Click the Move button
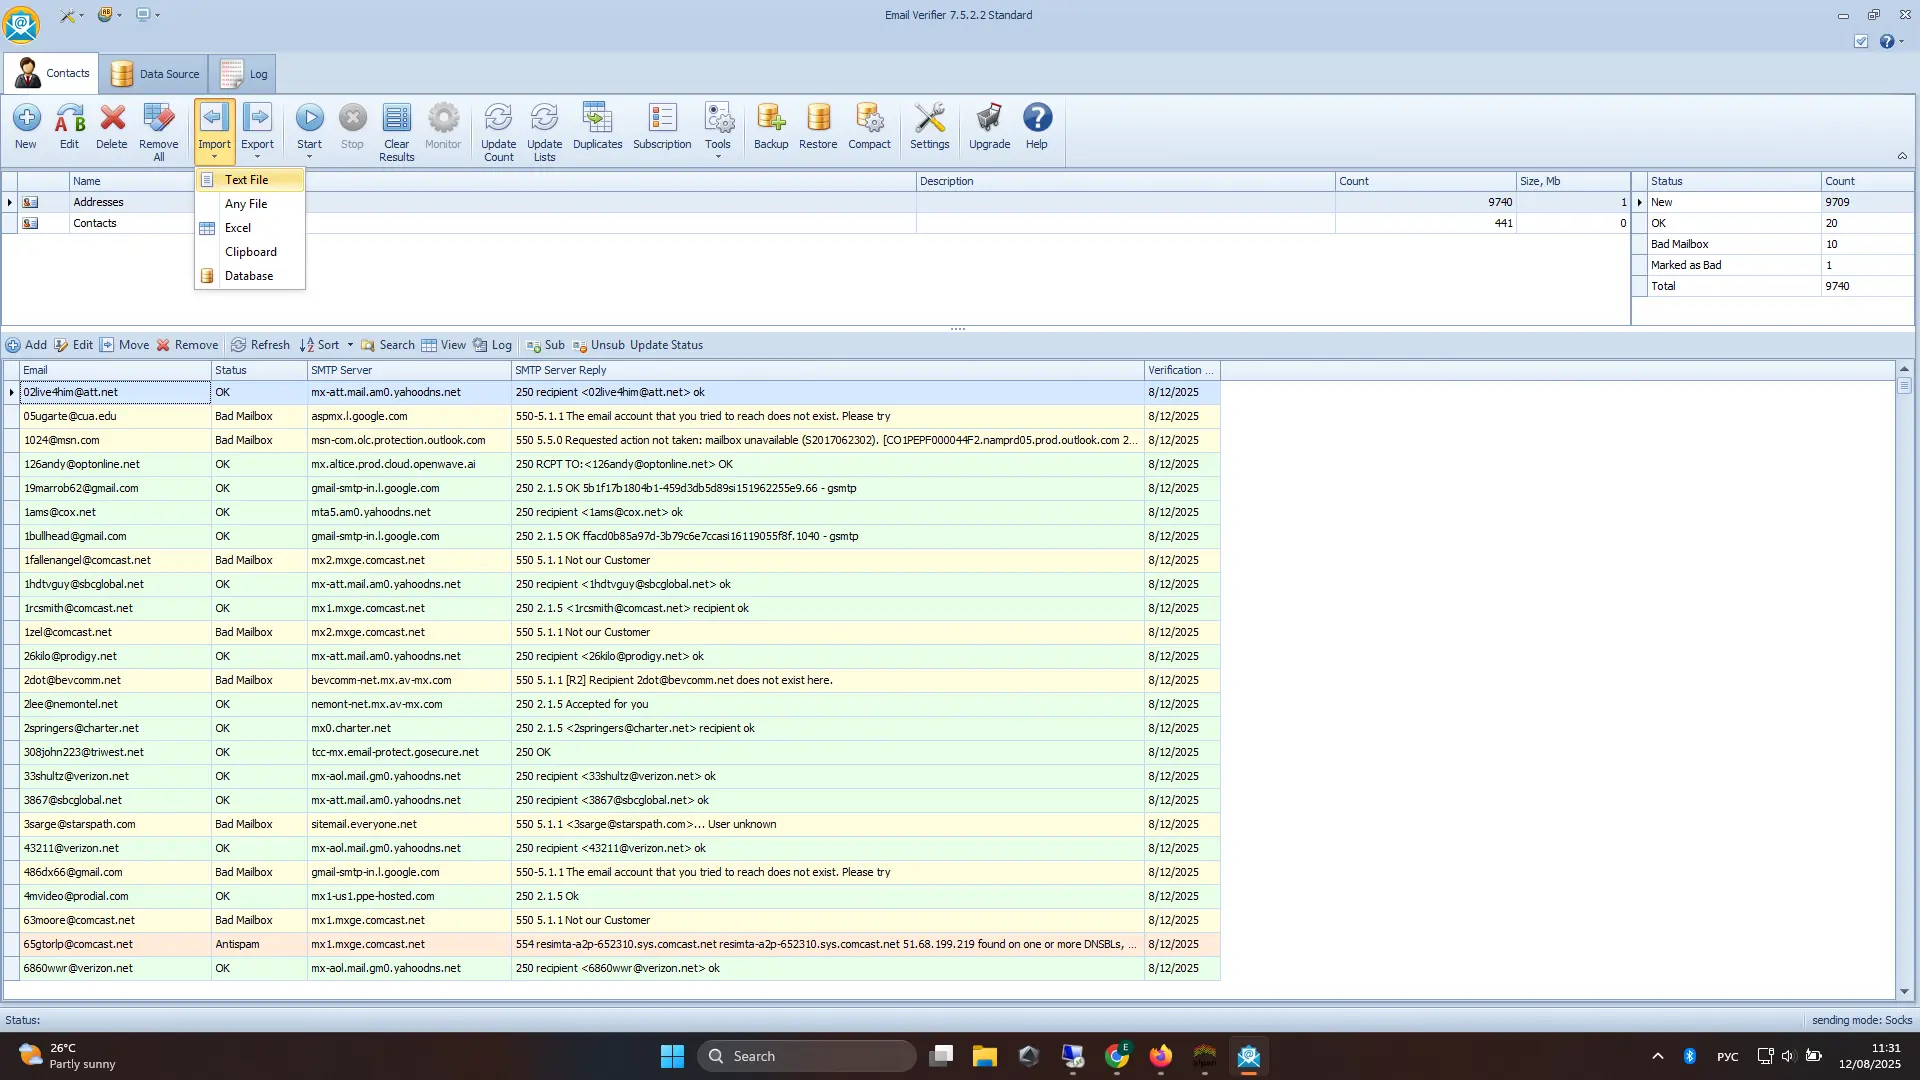The height and width of the screenshot is (1080, 1920). [124, 345]
